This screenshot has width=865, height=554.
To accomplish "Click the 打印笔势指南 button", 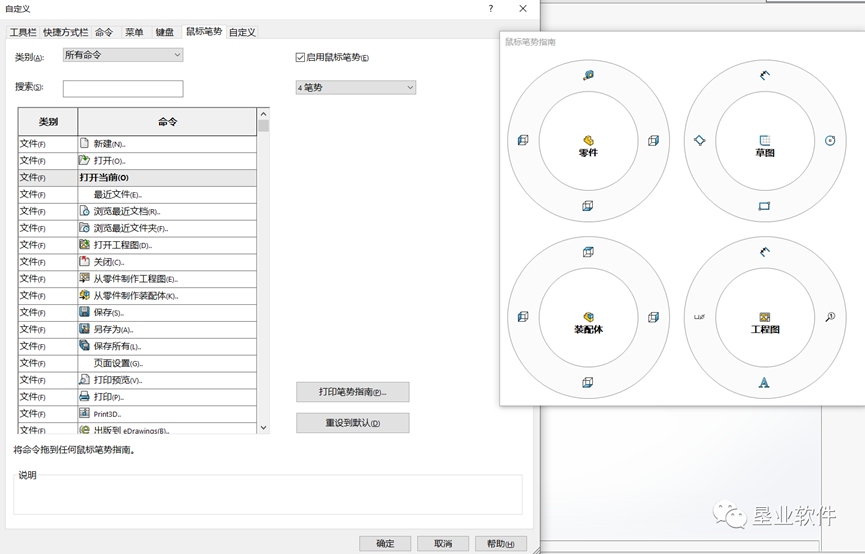I will [352, 392].
